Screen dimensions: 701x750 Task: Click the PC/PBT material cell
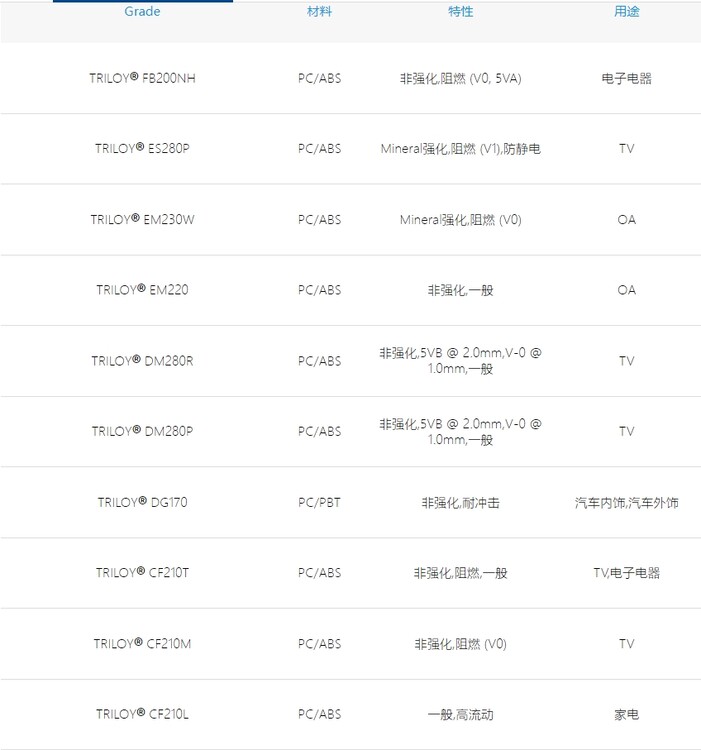point(319,502)
